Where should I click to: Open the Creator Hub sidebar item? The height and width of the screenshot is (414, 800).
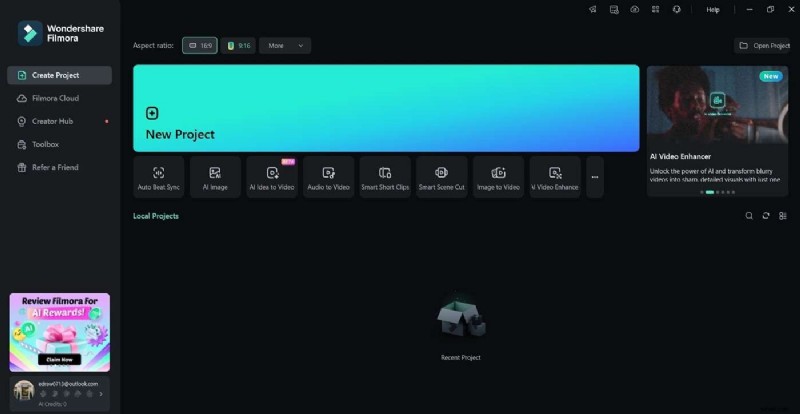pyautogui.click(x=52, y=121)
